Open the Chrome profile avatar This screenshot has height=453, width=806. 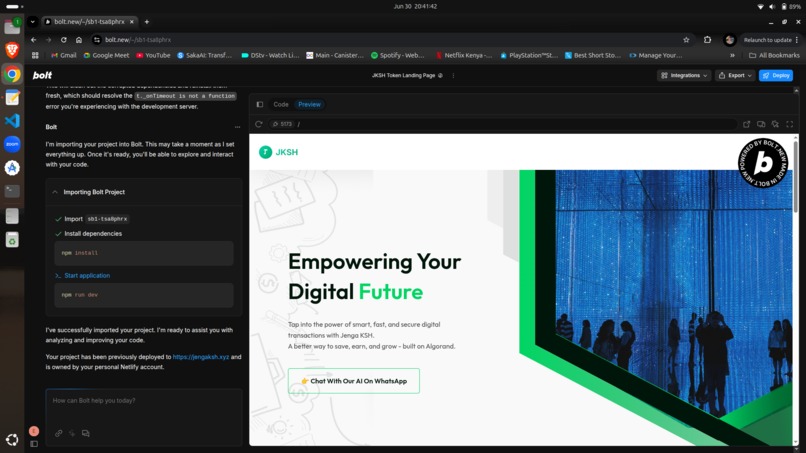click(729, 40)
